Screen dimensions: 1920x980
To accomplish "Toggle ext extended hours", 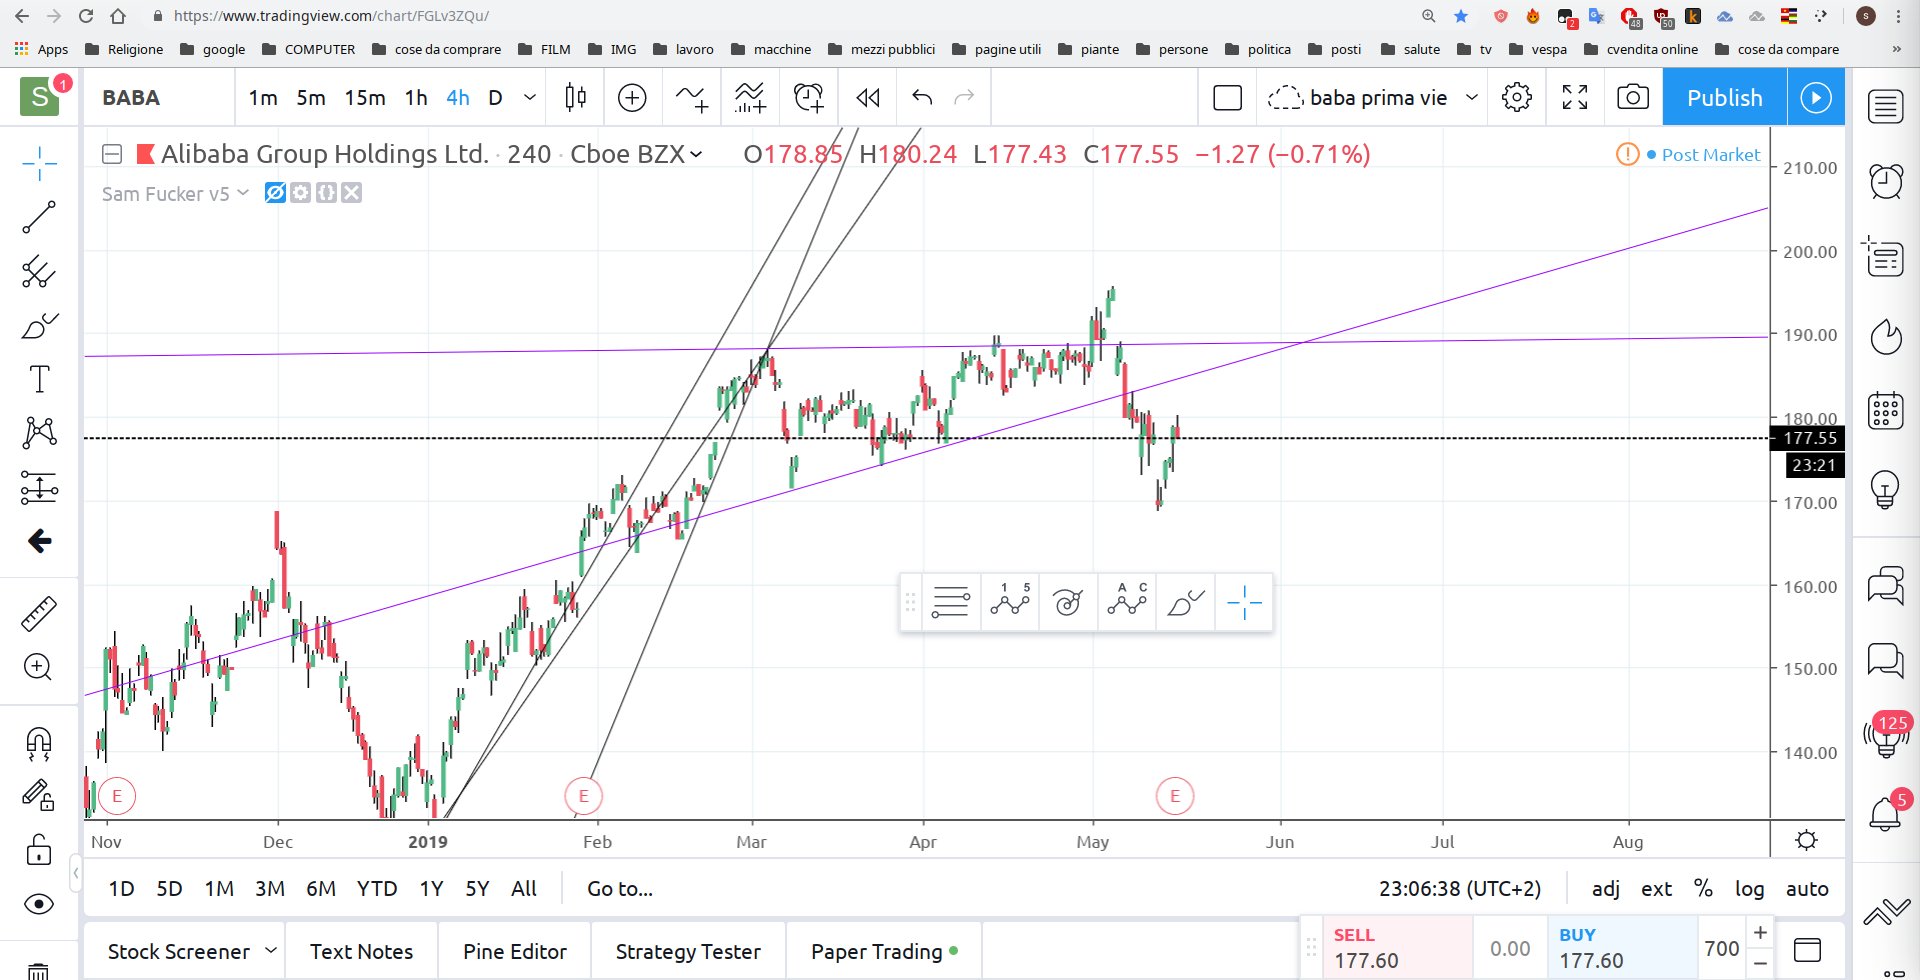I will tap(1656, 888).
